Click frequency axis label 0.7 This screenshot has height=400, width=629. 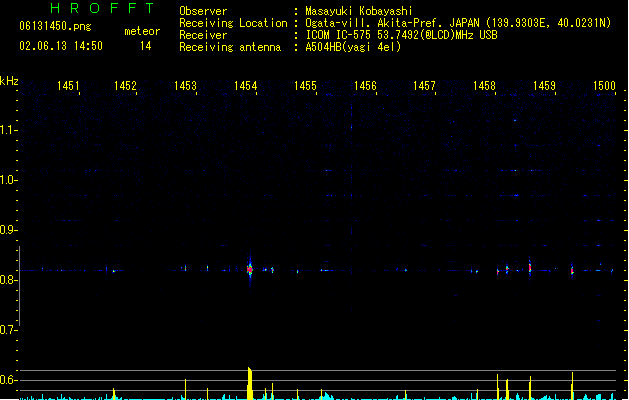[x=8, y=330]
